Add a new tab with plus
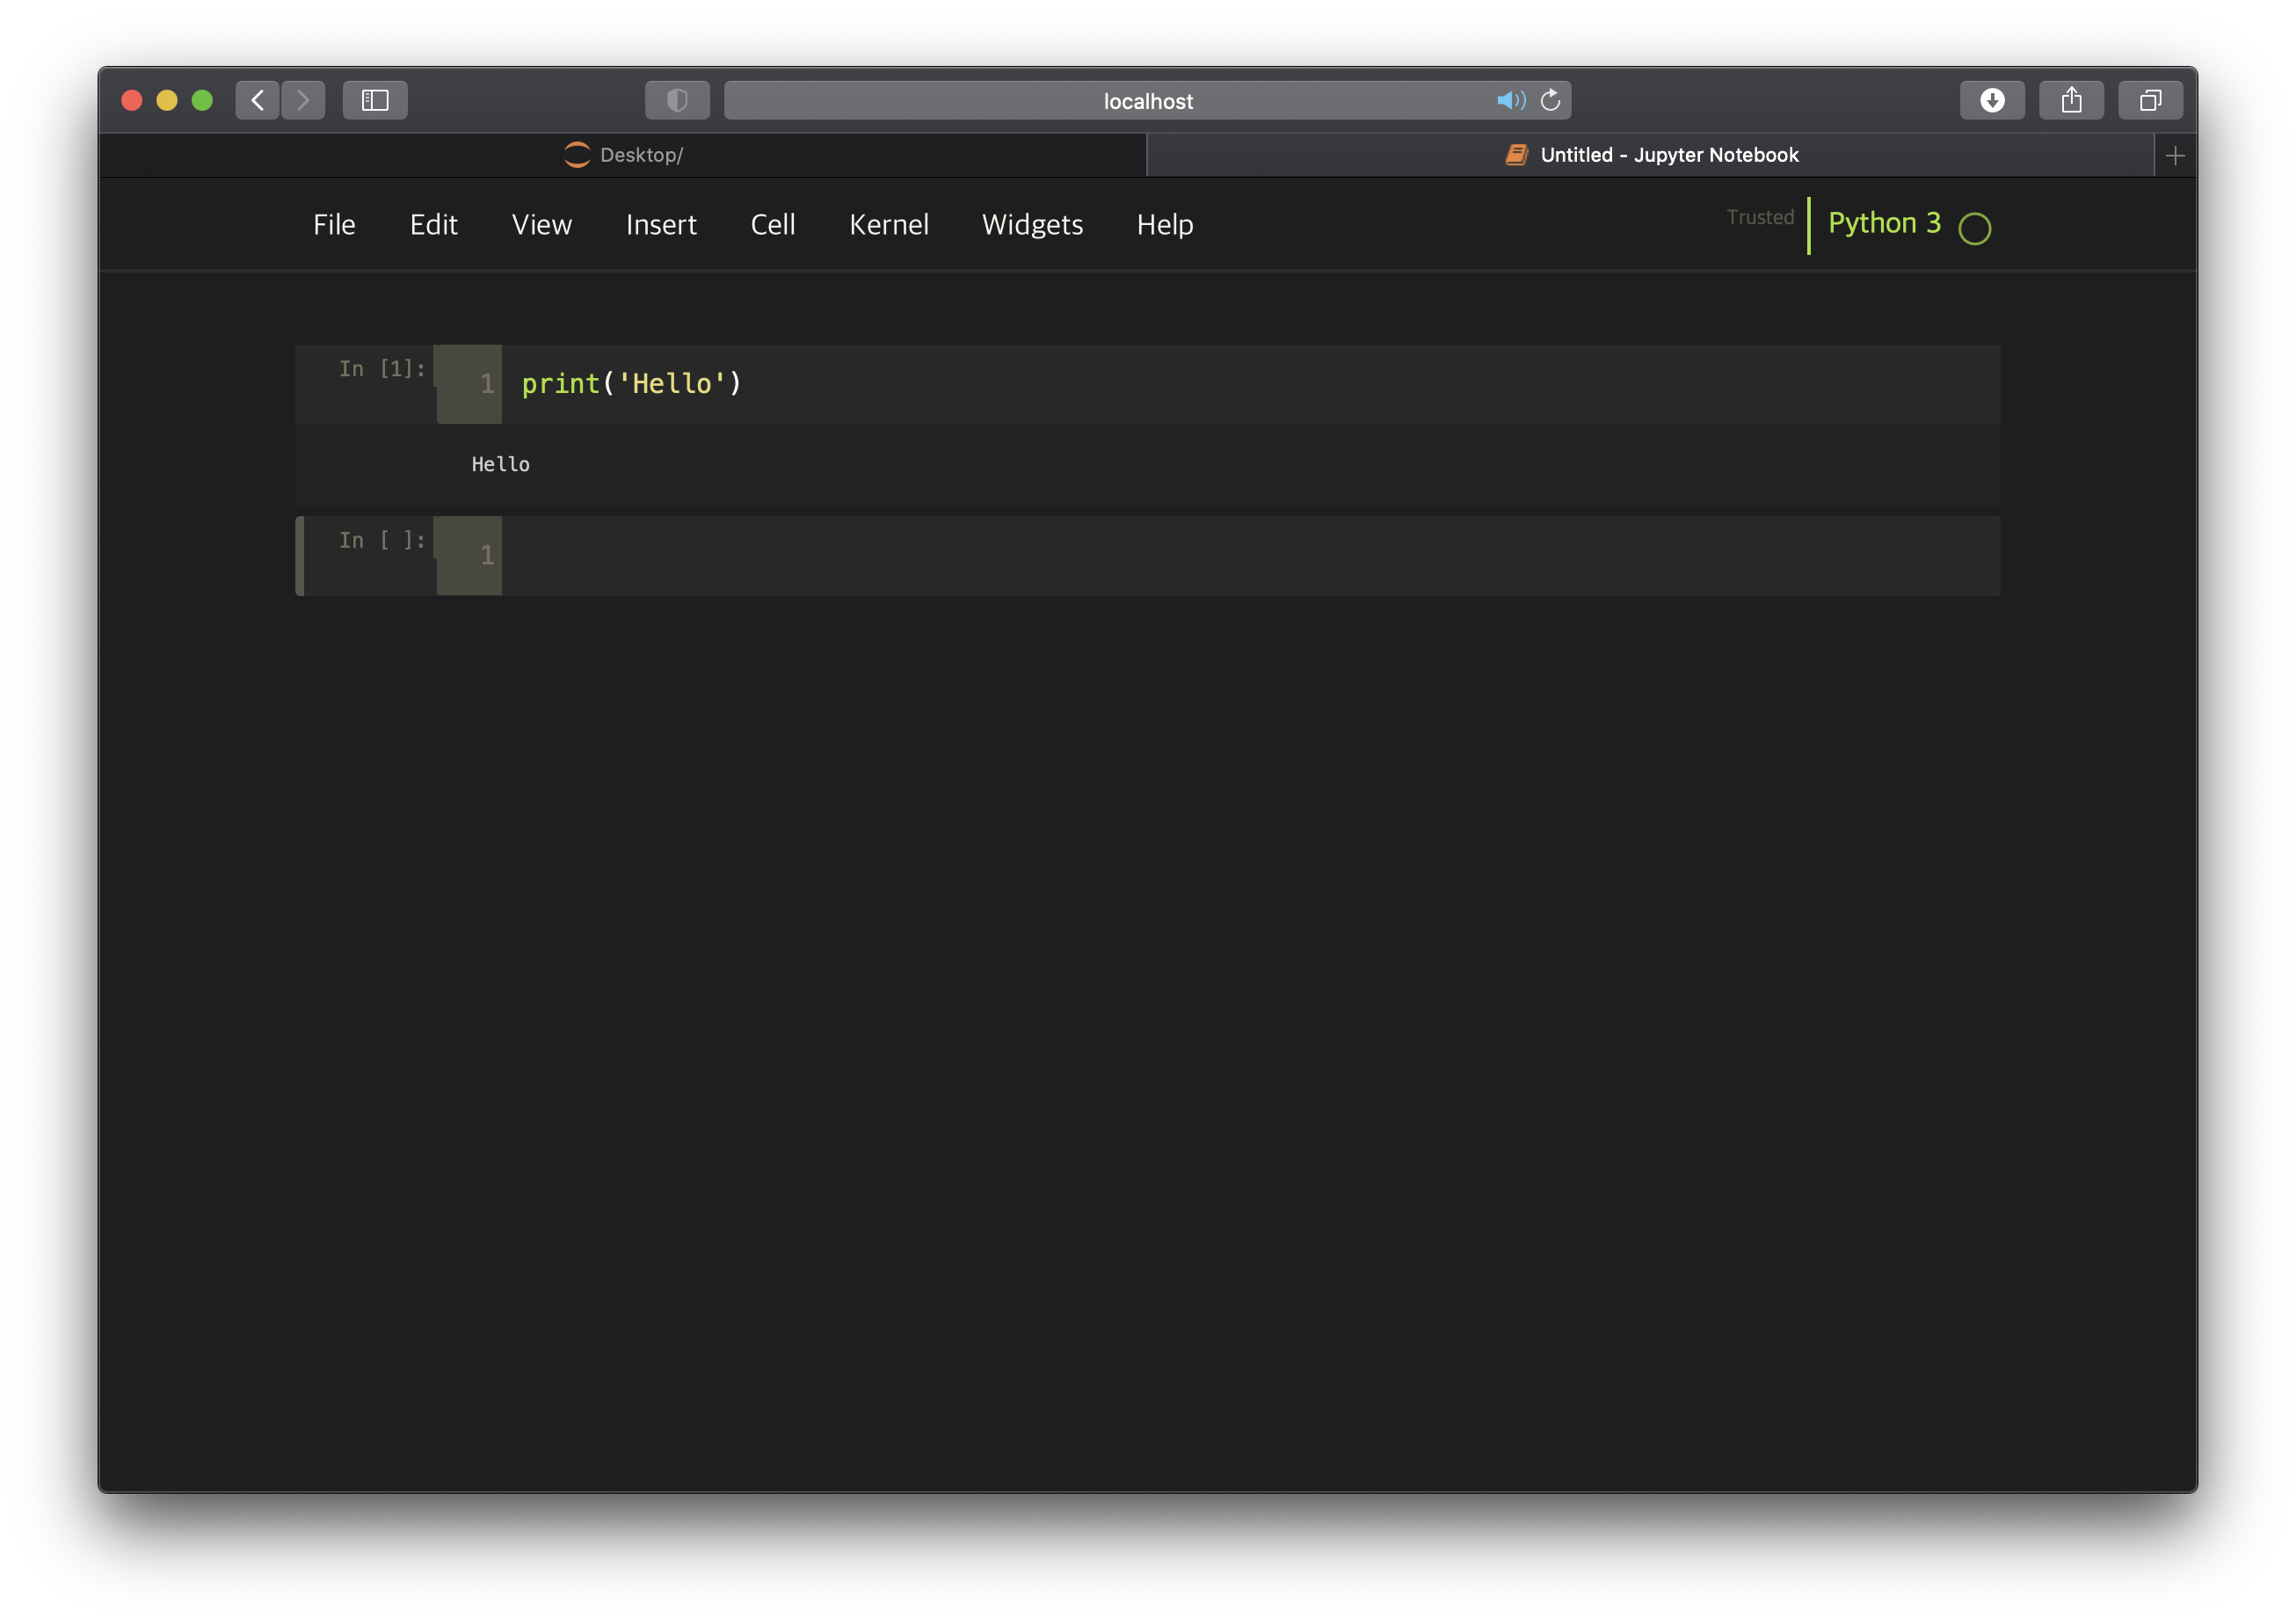 (2175, 156)
